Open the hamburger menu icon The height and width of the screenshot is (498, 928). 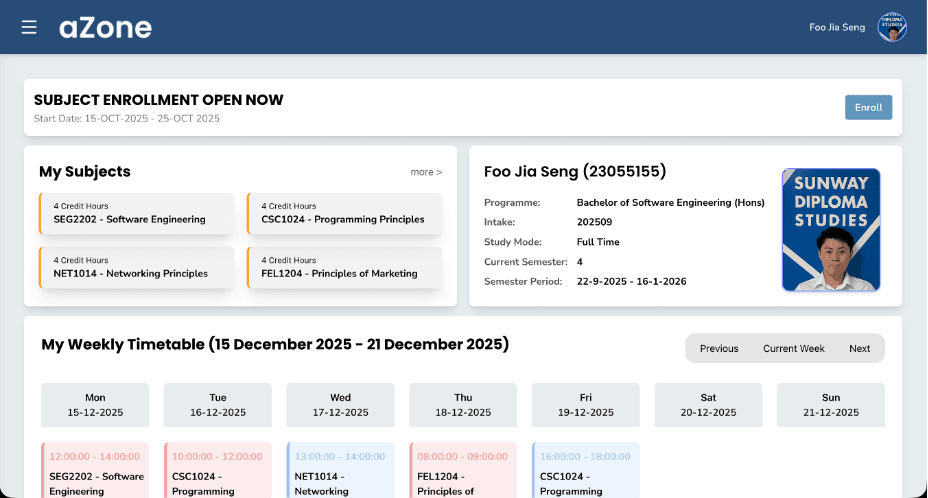[29, 27]
